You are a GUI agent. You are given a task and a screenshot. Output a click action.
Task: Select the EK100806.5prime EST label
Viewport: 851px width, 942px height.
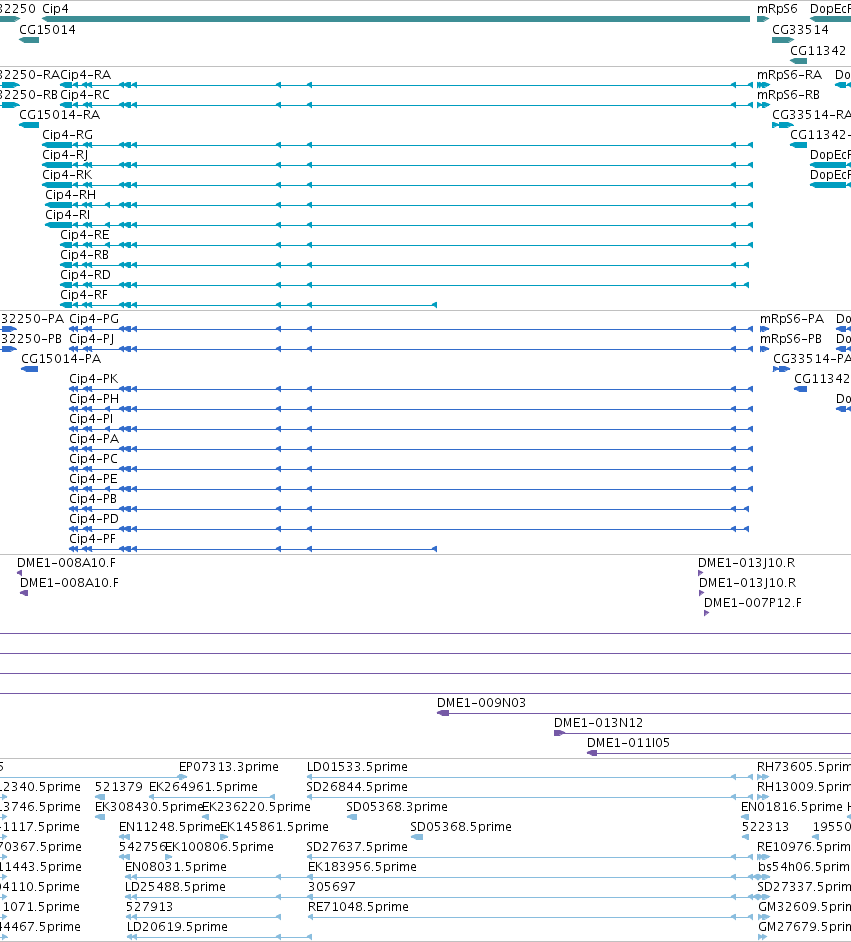point(219,847)
